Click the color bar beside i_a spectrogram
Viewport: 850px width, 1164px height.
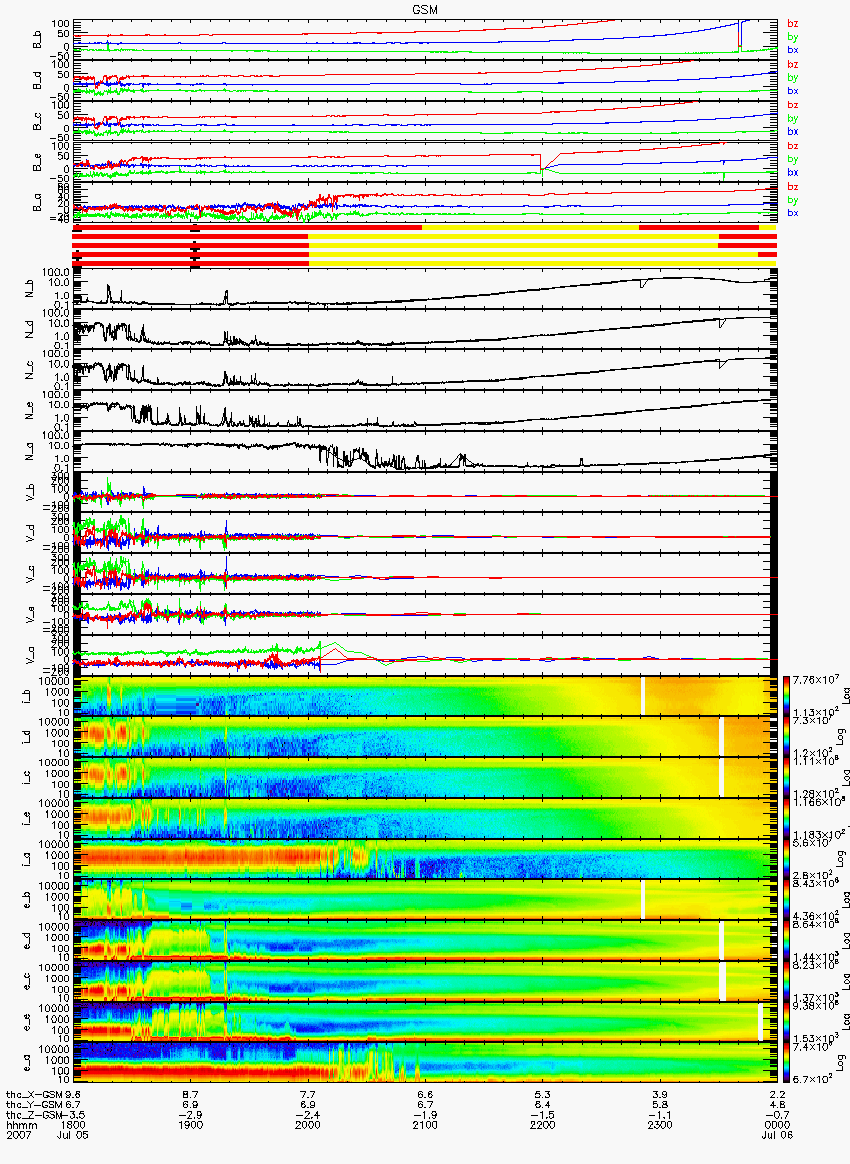click(x=788, y=860)
